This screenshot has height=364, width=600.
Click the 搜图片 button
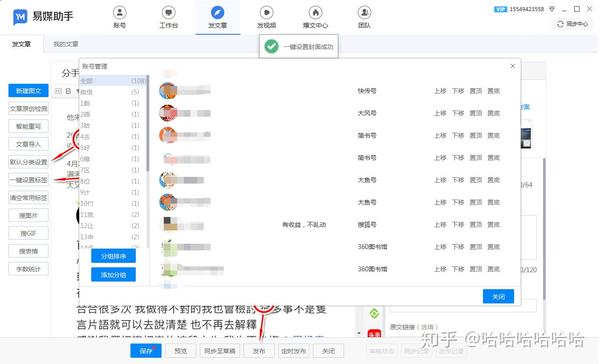28,215
